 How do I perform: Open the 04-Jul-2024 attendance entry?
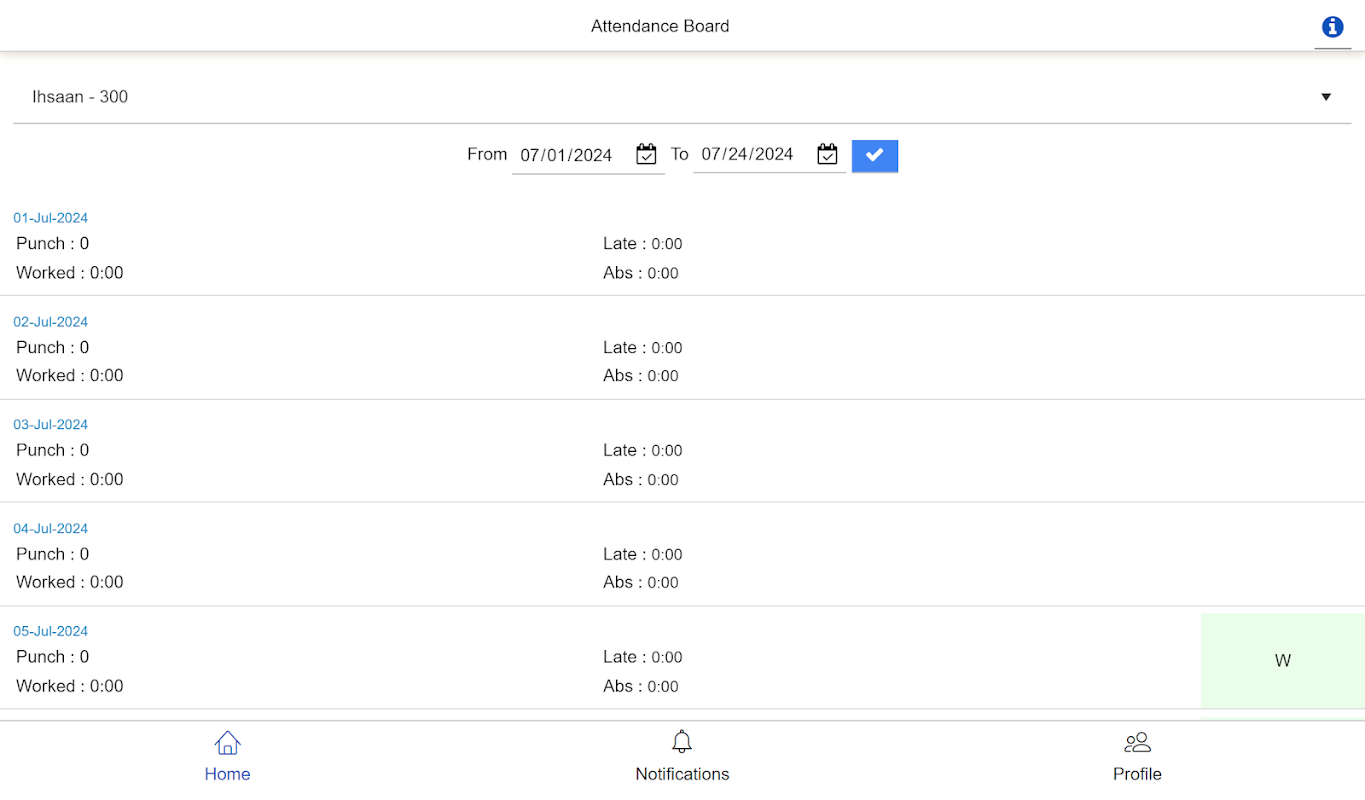click(51, 529)
